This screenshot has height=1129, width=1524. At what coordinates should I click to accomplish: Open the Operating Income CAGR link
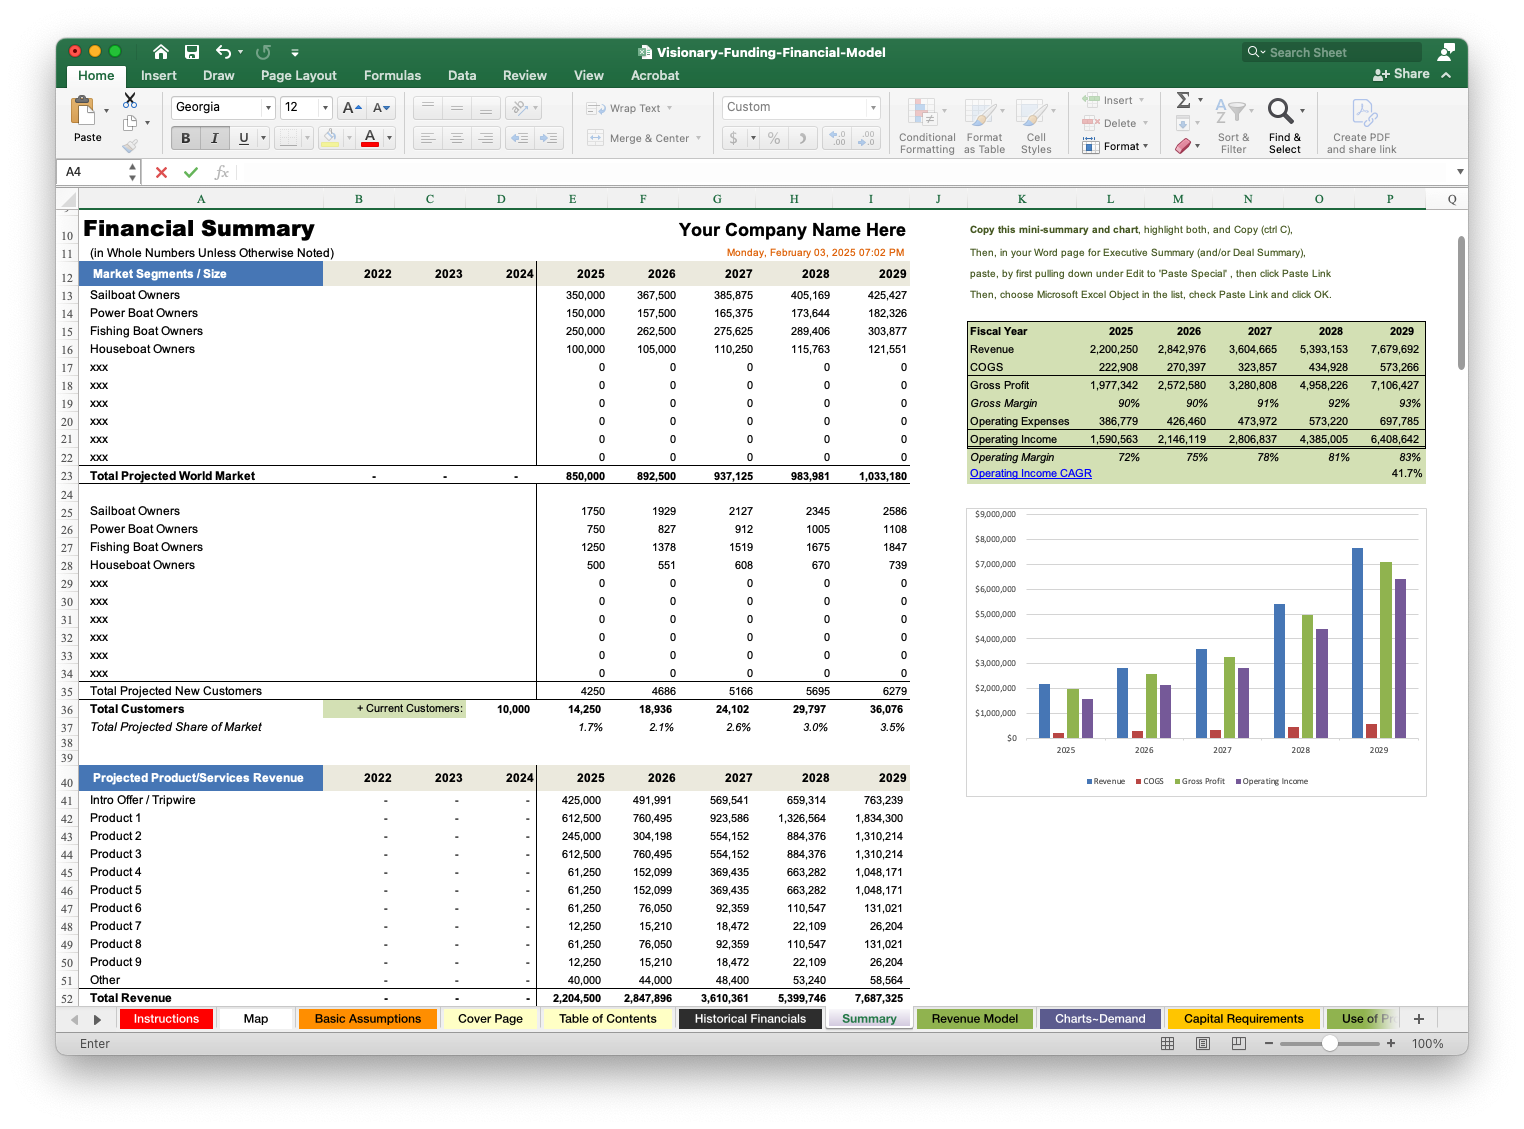click(1030, 474)
